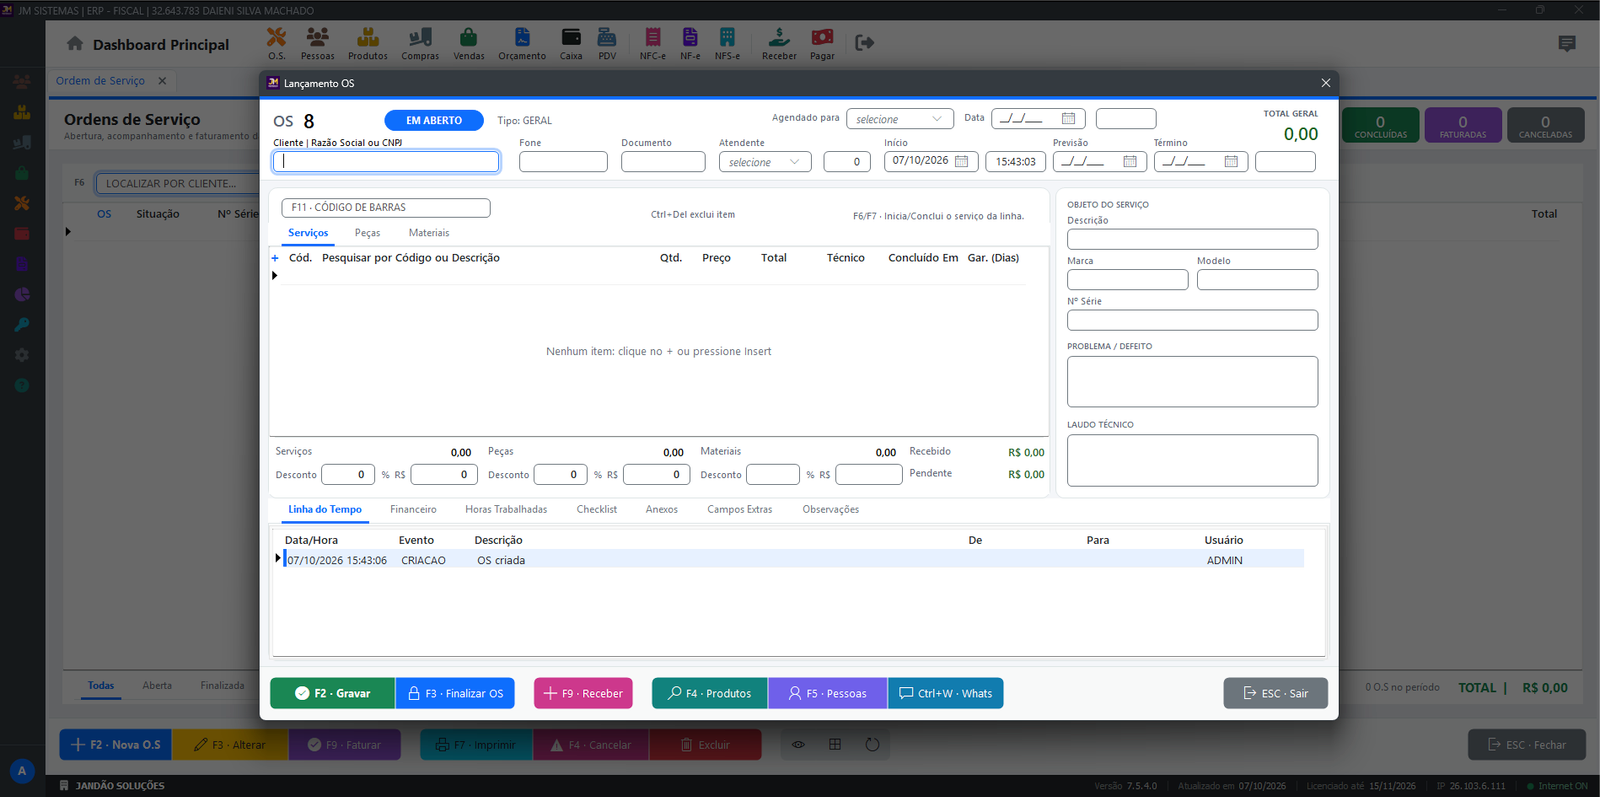
Task: Open the Pessoas toolbar icon
Action: [317, 43]
